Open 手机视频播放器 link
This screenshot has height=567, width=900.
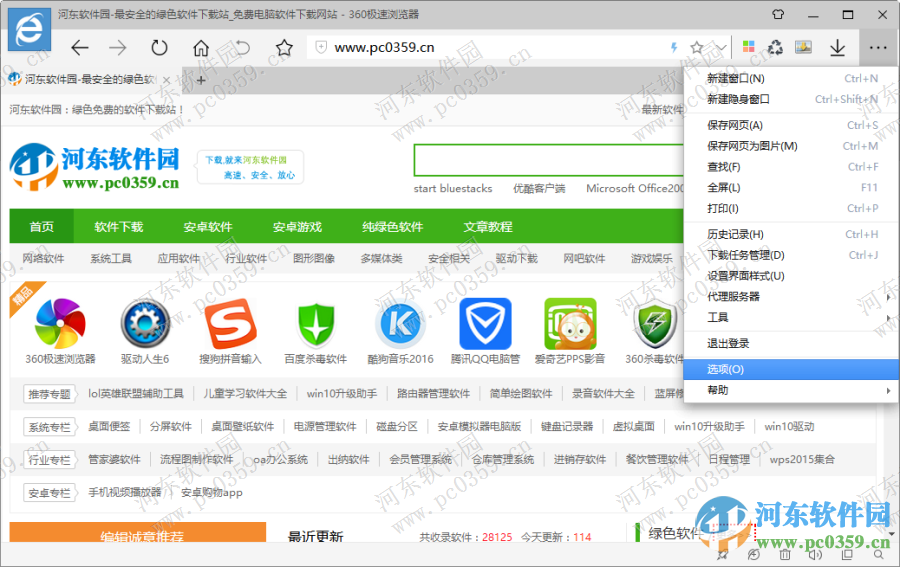(x=125, y=492)
